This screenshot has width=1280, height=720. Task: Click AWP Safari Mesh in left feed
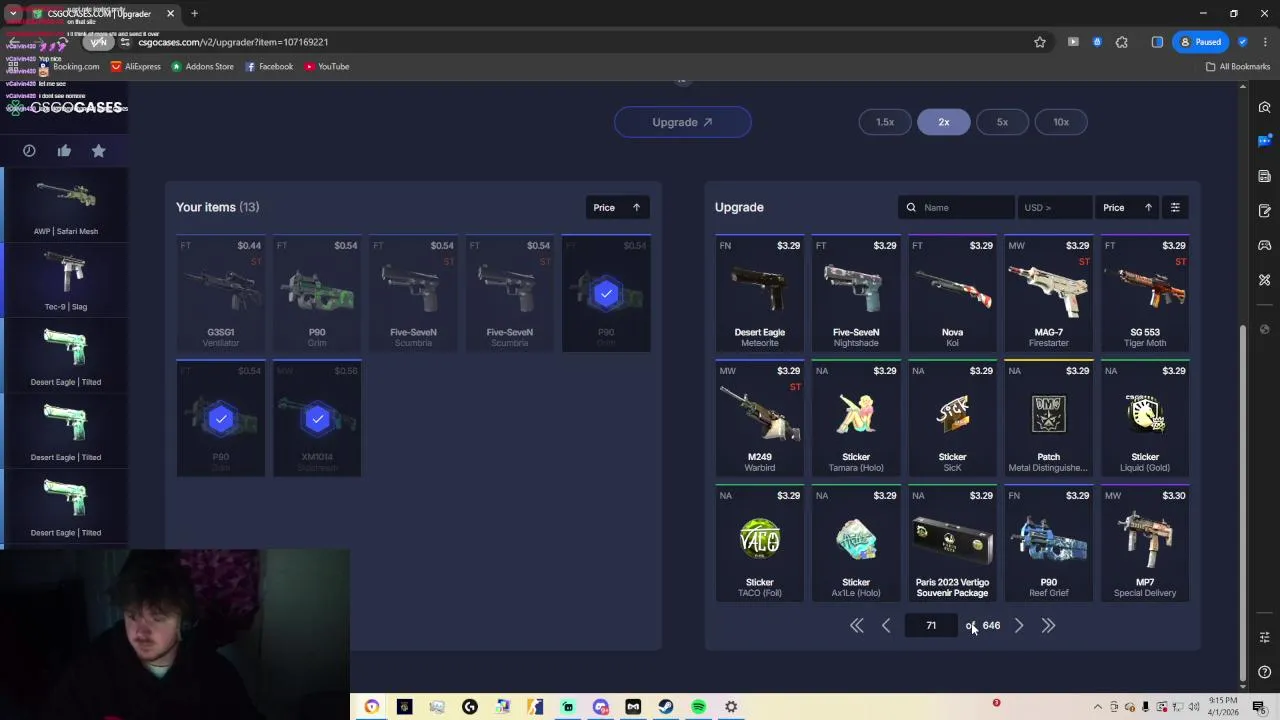[x=66, y=207]
